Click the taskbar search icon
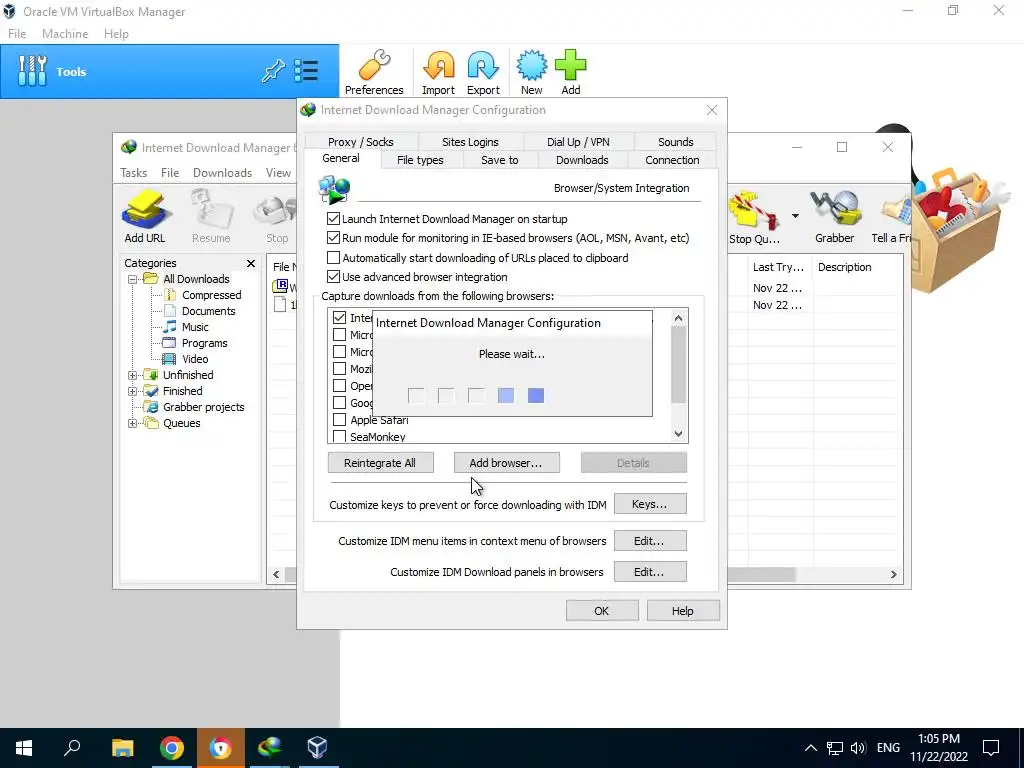This screenshot has height=768, width=1024. pyautogui.click(x=72, y=748)
